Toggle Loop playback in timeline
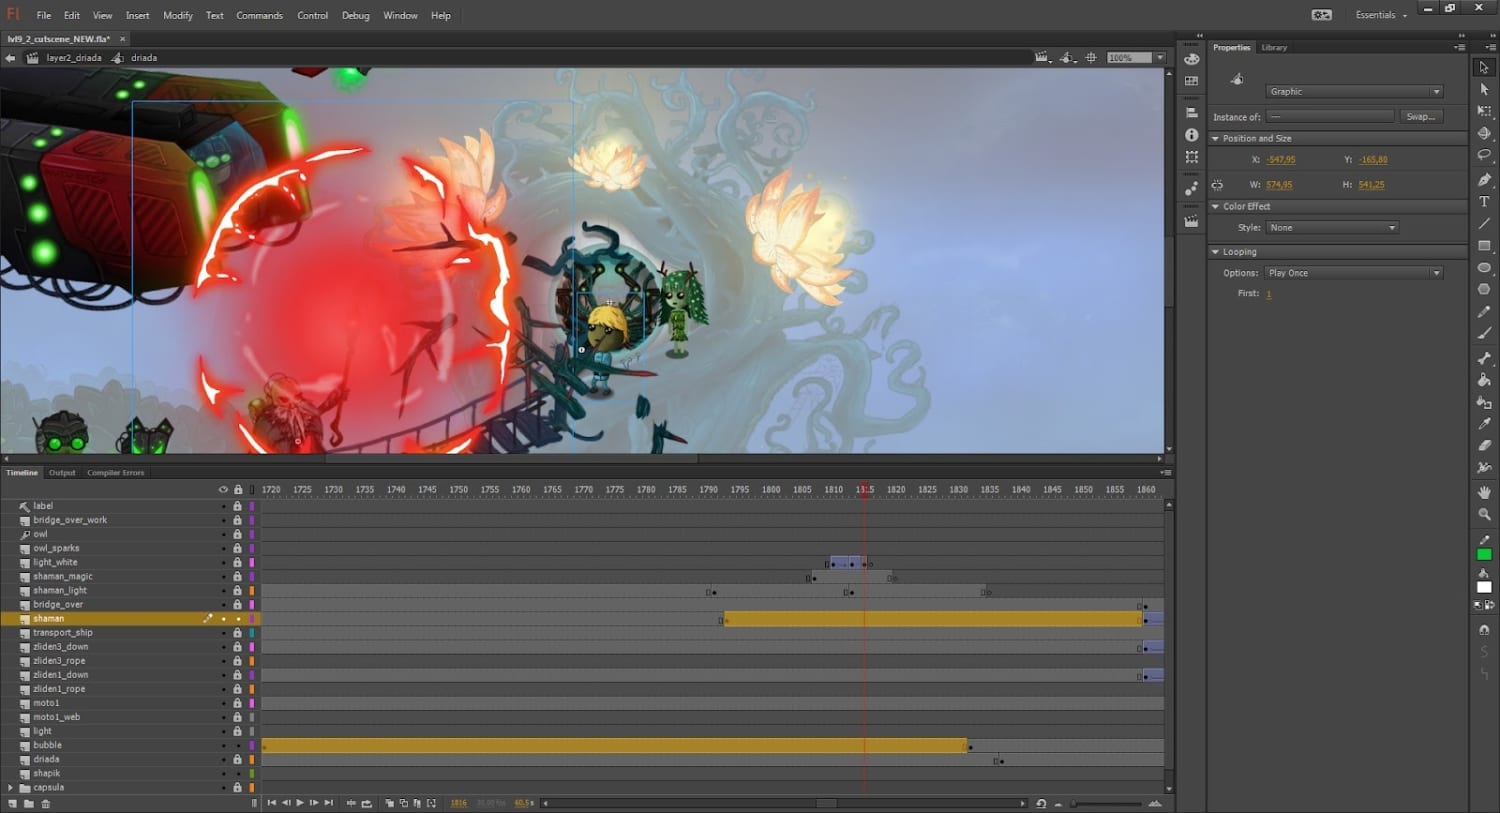Screen dimensions: 1500x813 pos(366,803)
